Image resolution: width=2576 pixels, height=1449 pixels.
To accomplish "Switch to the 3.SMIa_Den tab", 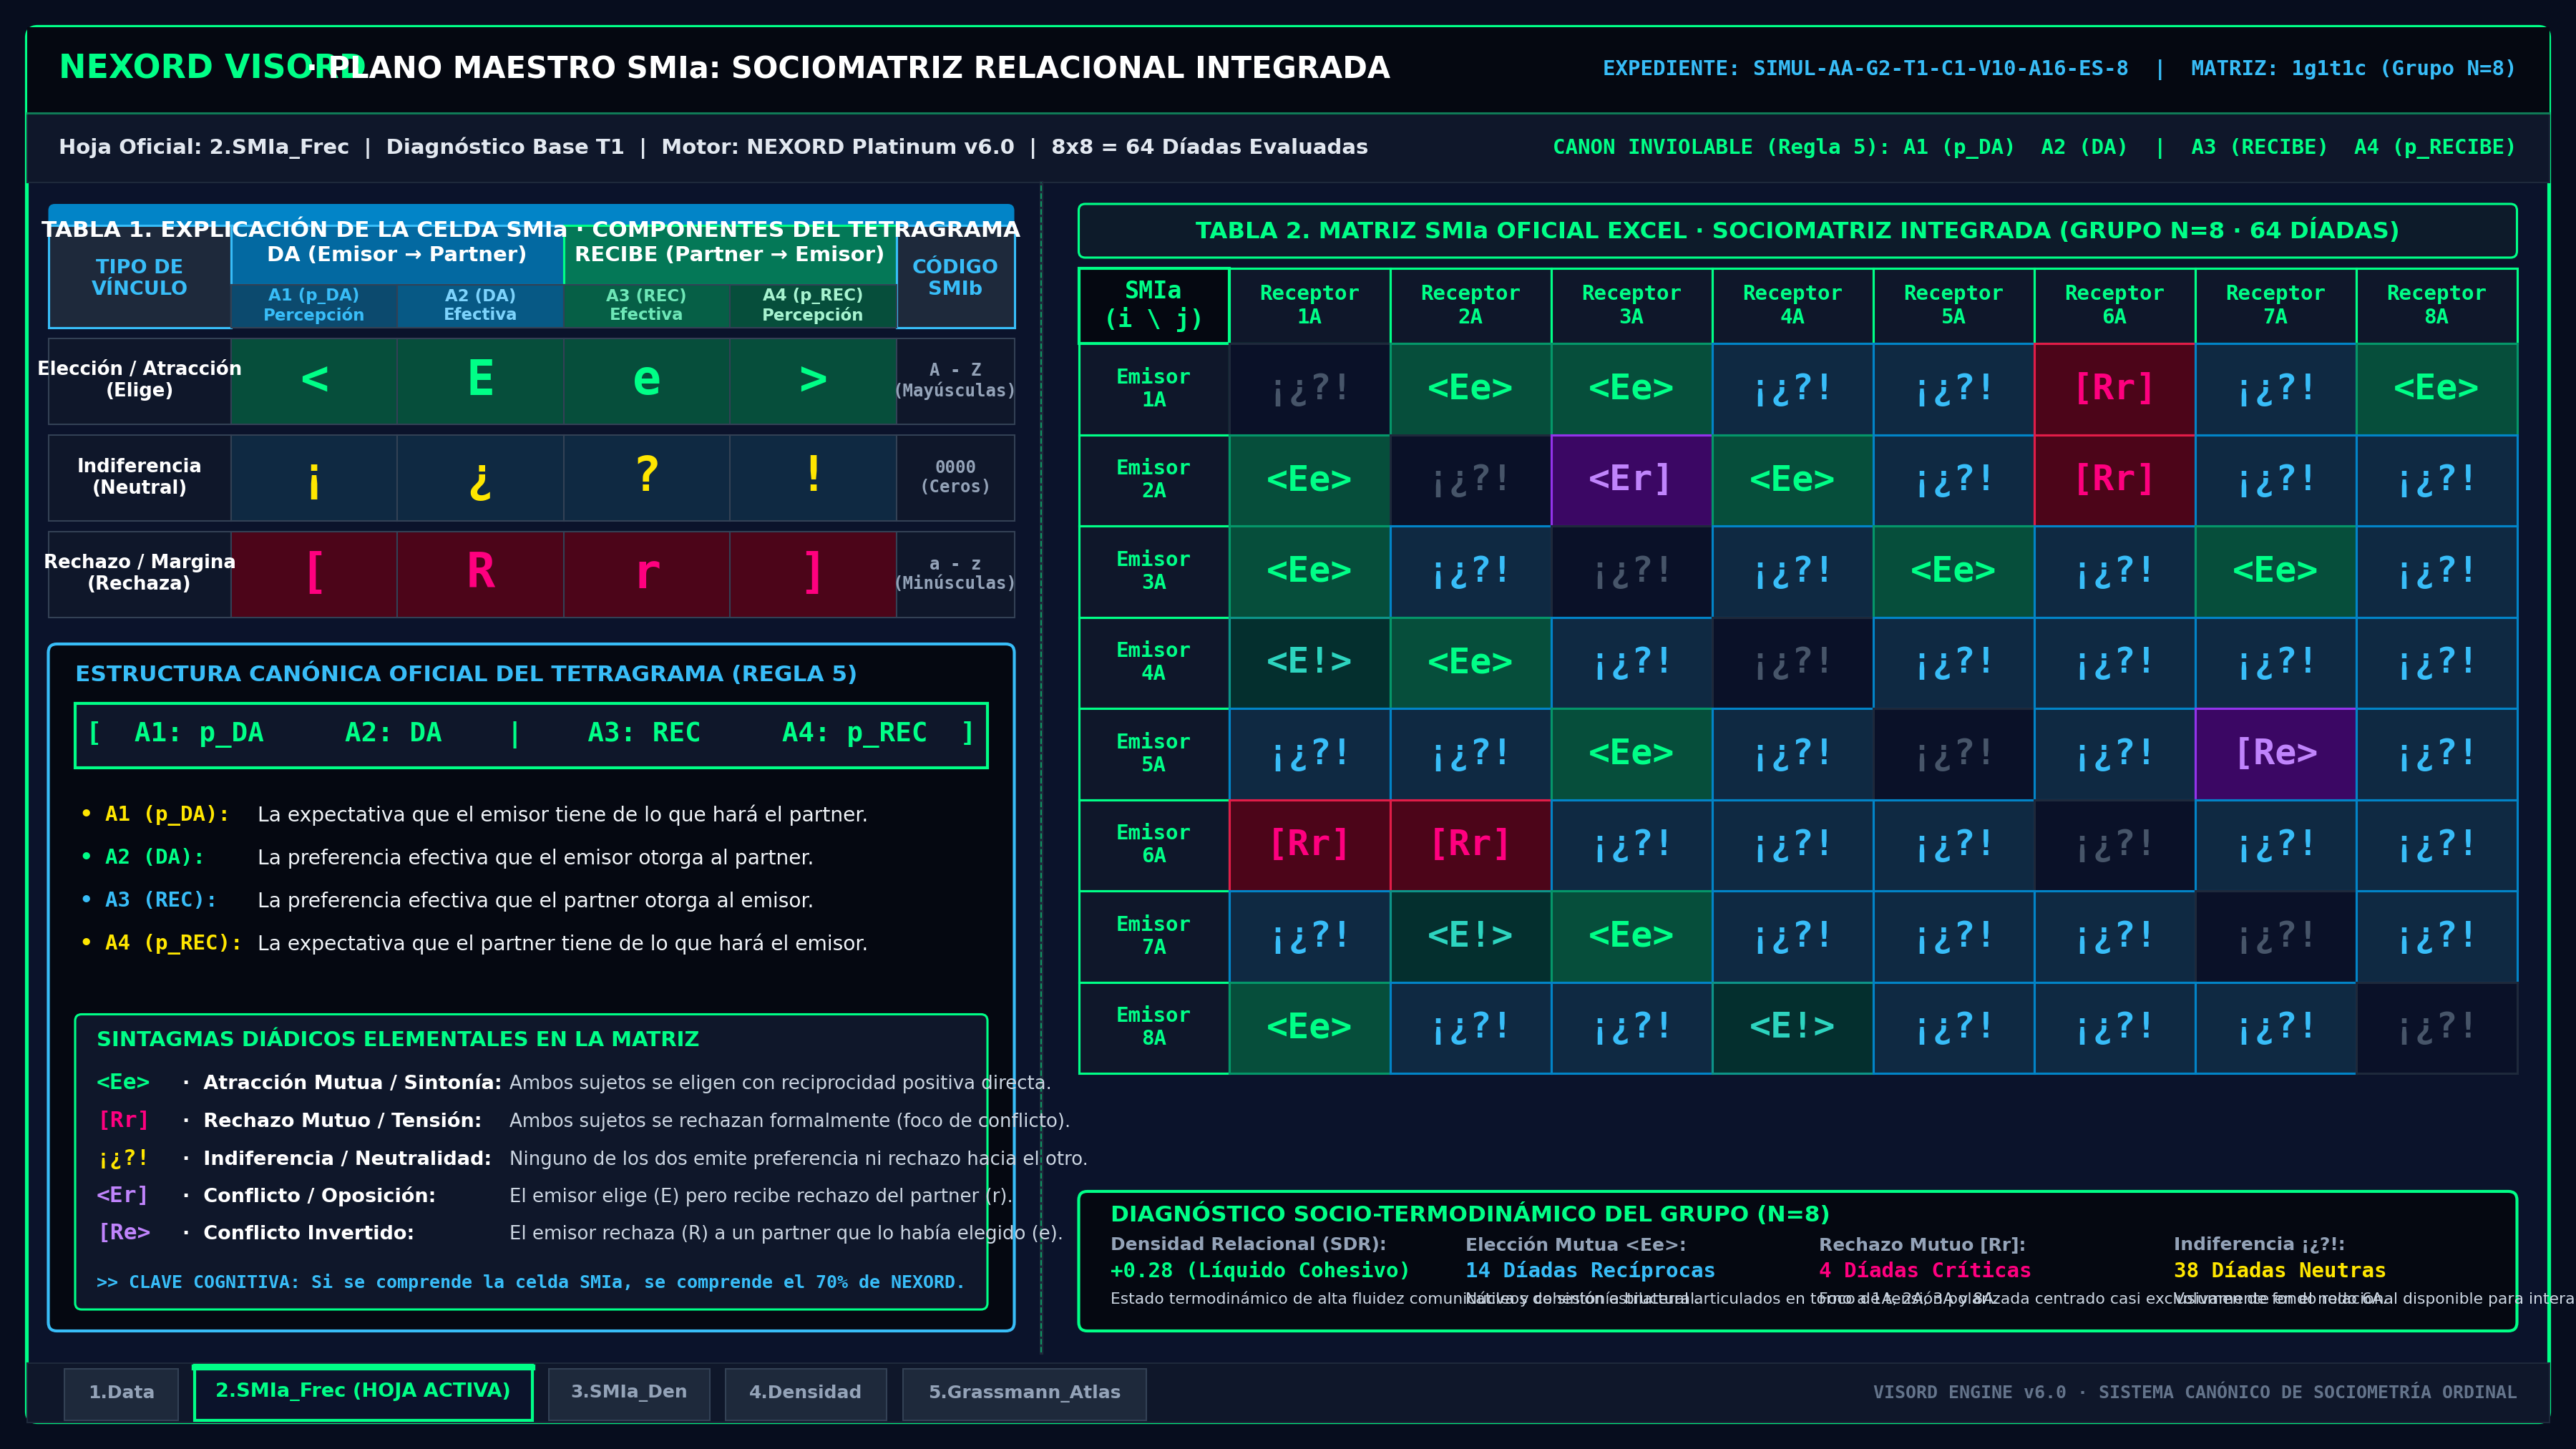I will tap(629, 1393).
